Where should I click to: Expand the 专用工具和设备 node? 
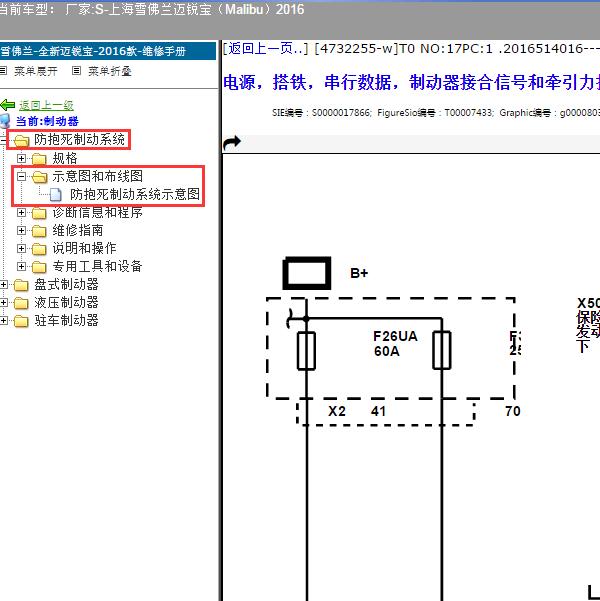[21, 266]
